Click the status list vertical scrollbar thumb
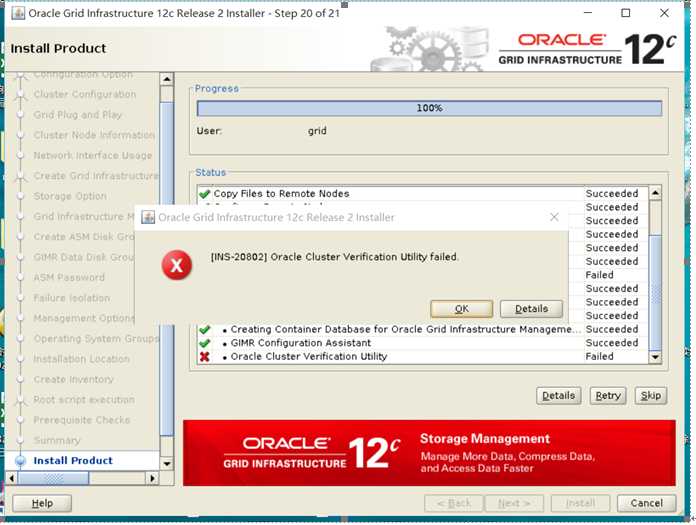 click(655, 293)
